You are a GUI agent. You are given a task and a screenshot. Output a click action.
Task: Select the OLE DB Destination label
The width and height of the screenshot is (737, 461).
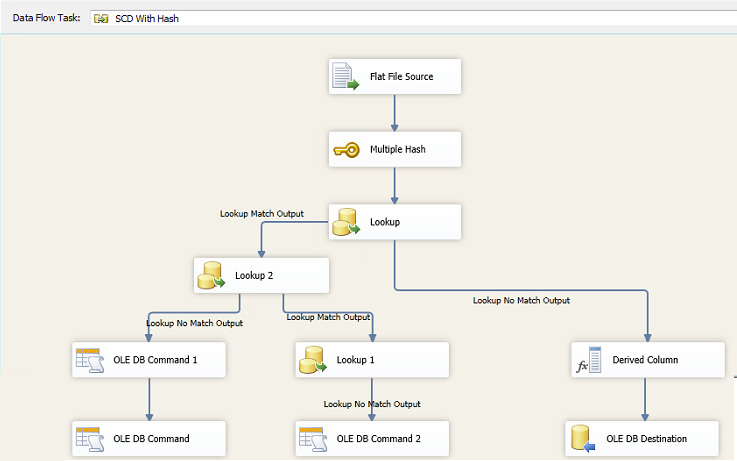646,439
